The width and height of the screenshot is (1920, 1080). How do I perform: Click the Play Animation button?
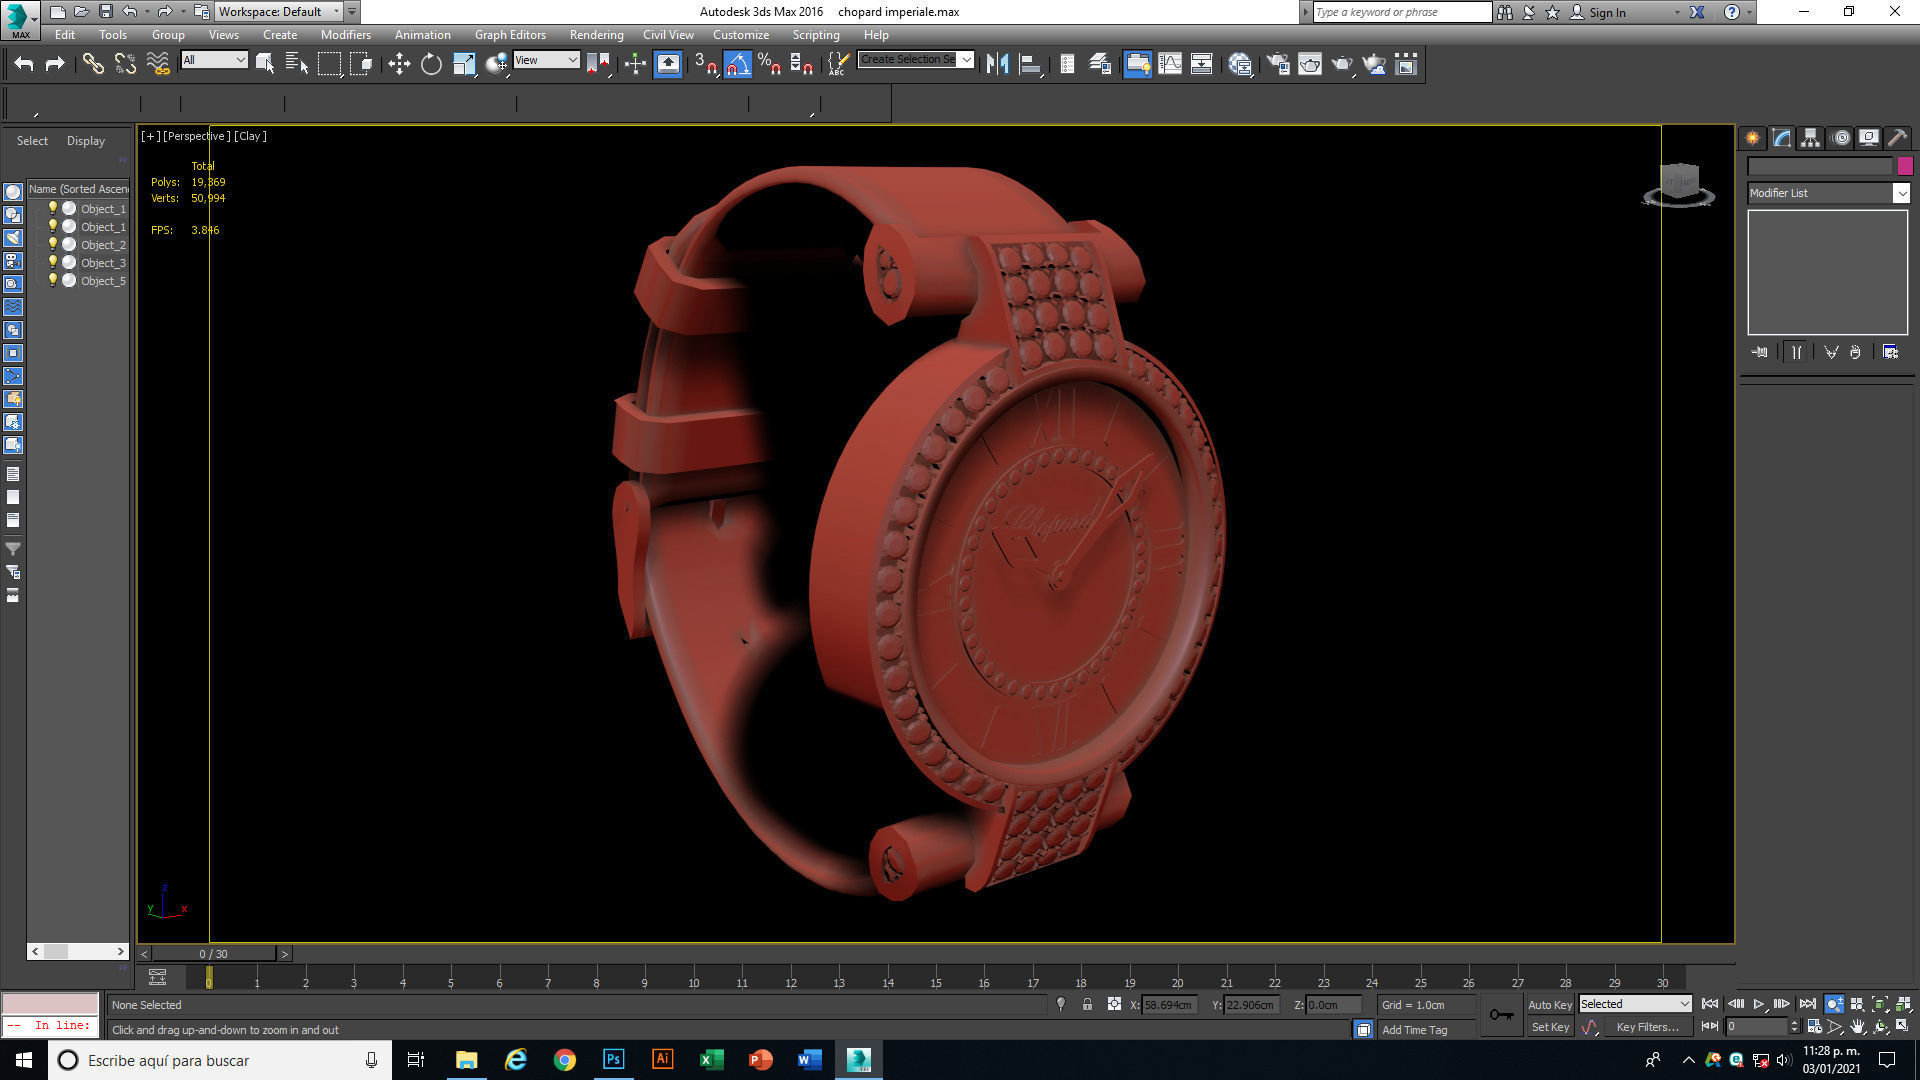(1758, 1004)
